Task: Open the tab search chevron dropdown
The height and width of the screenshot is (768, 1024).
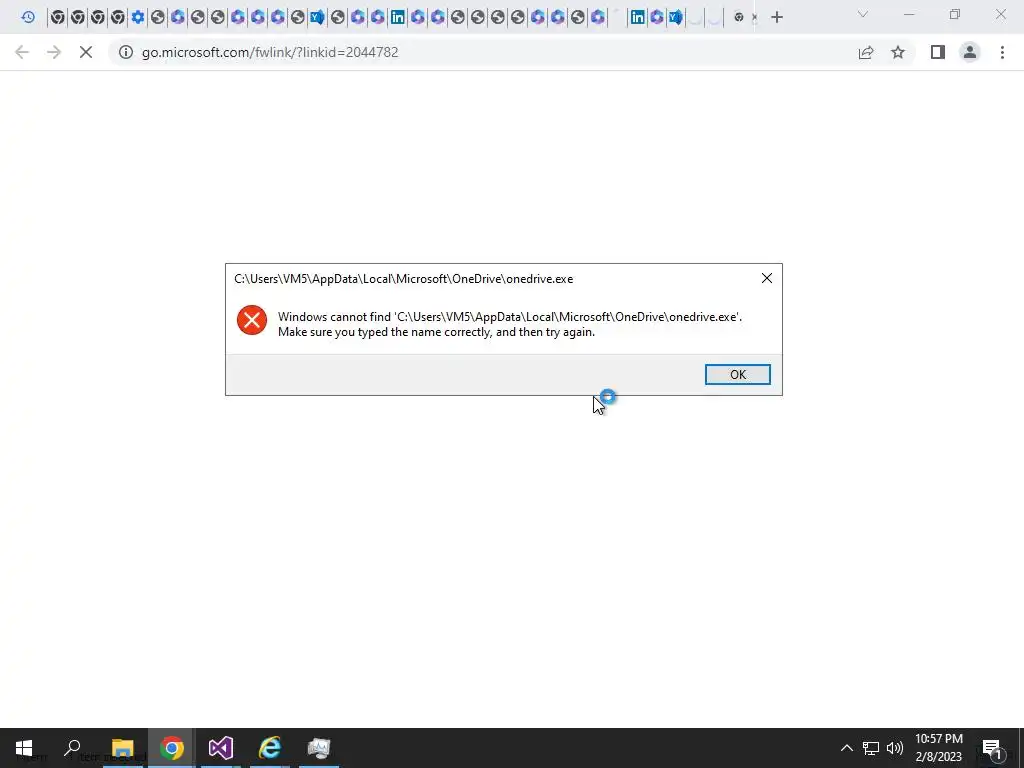Action: coord(863,14)
